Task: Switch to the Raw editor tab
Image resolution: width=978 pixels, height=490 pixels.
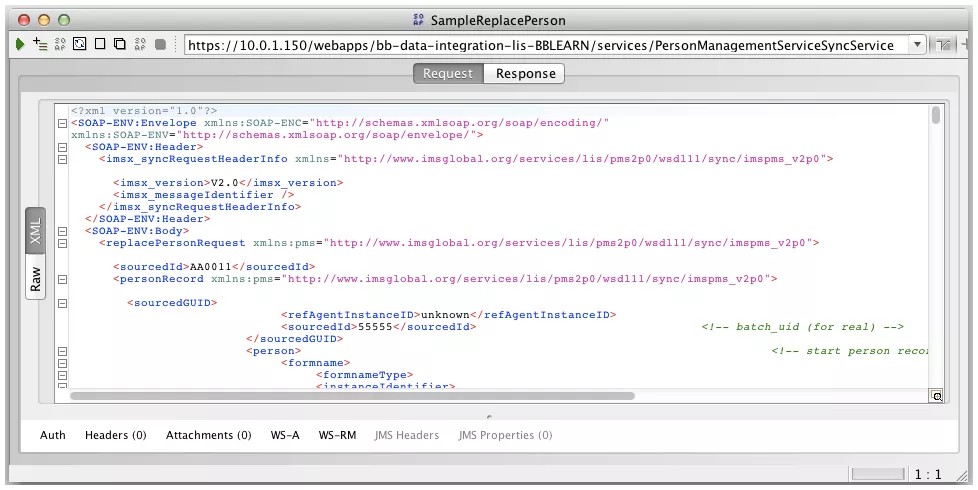Action: 36,279
